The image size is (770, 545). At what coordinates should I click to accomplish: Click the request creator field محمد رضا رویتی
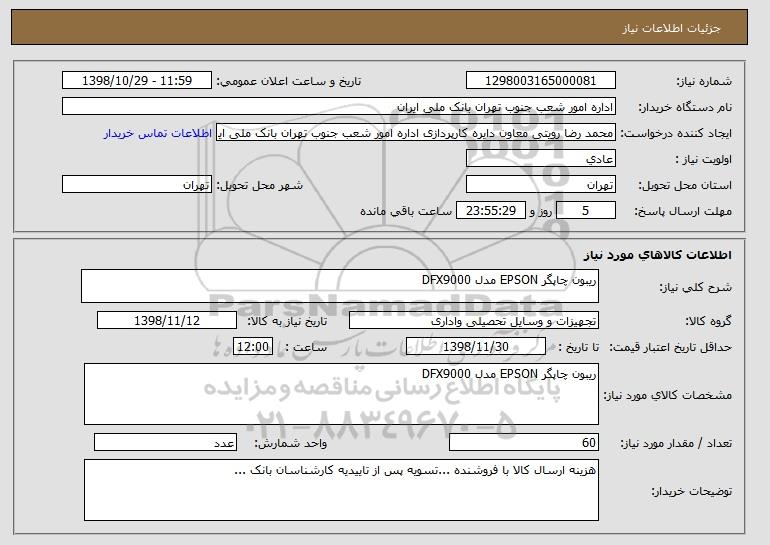(416, 133)
